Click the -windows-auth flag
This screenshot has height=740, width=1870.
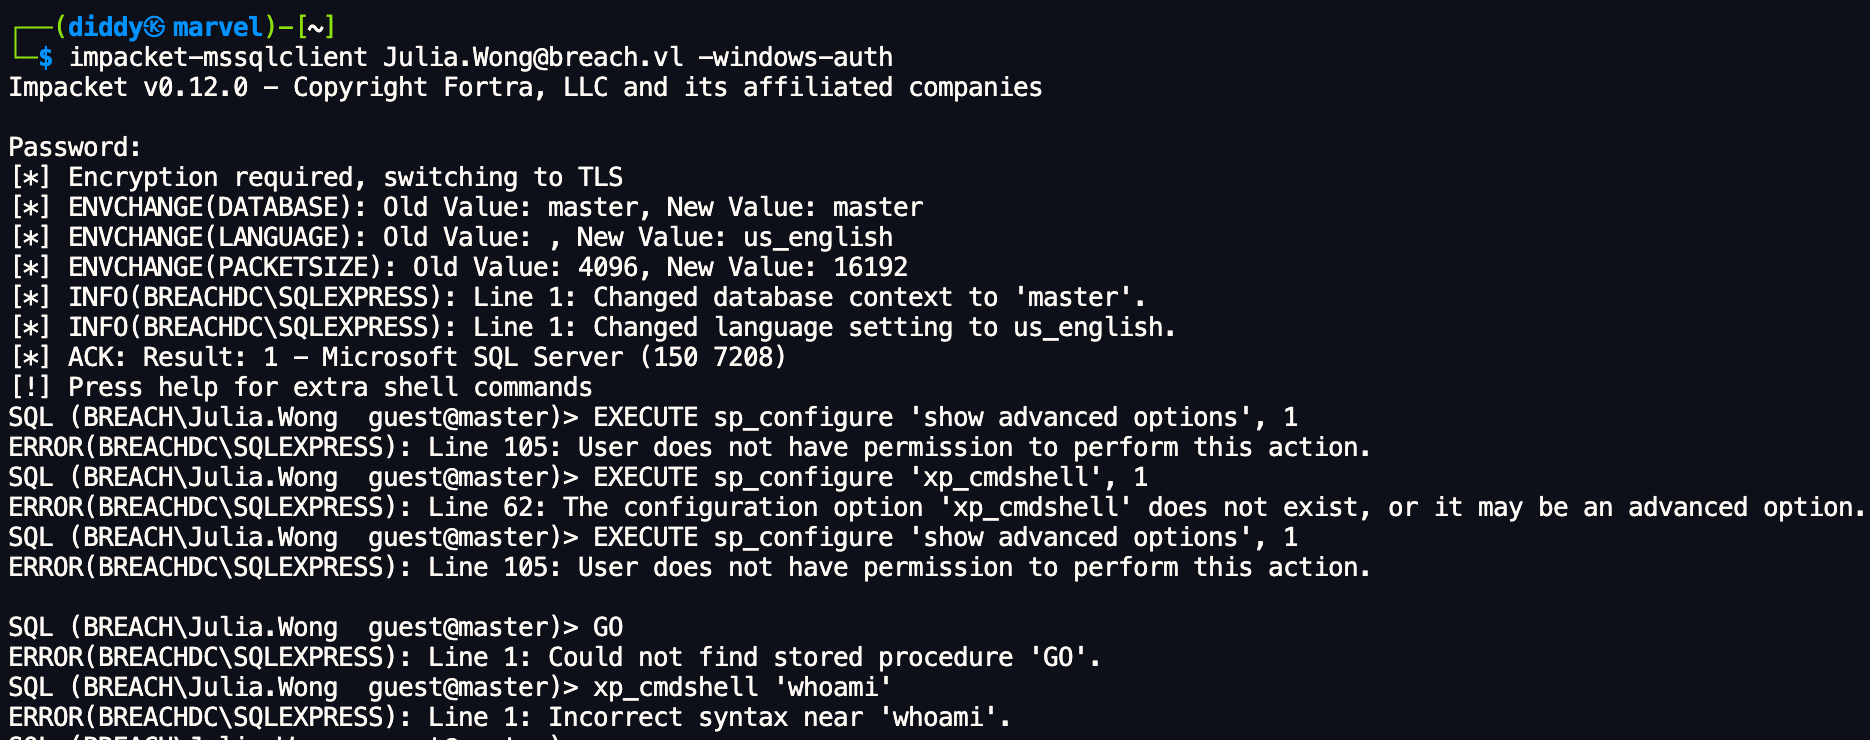click(x=795, y=57)
